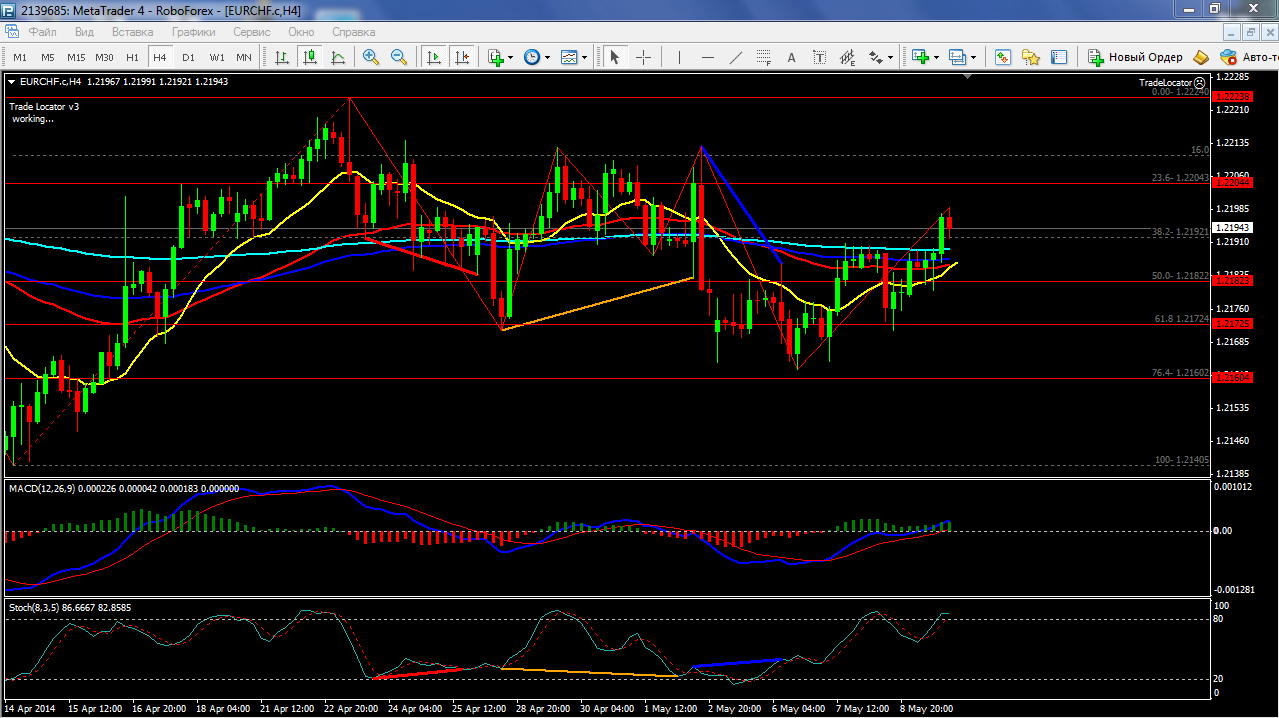This screenshot has width=1279, height=718.
Task: Open the Справка menu
Action: point(353,31)
